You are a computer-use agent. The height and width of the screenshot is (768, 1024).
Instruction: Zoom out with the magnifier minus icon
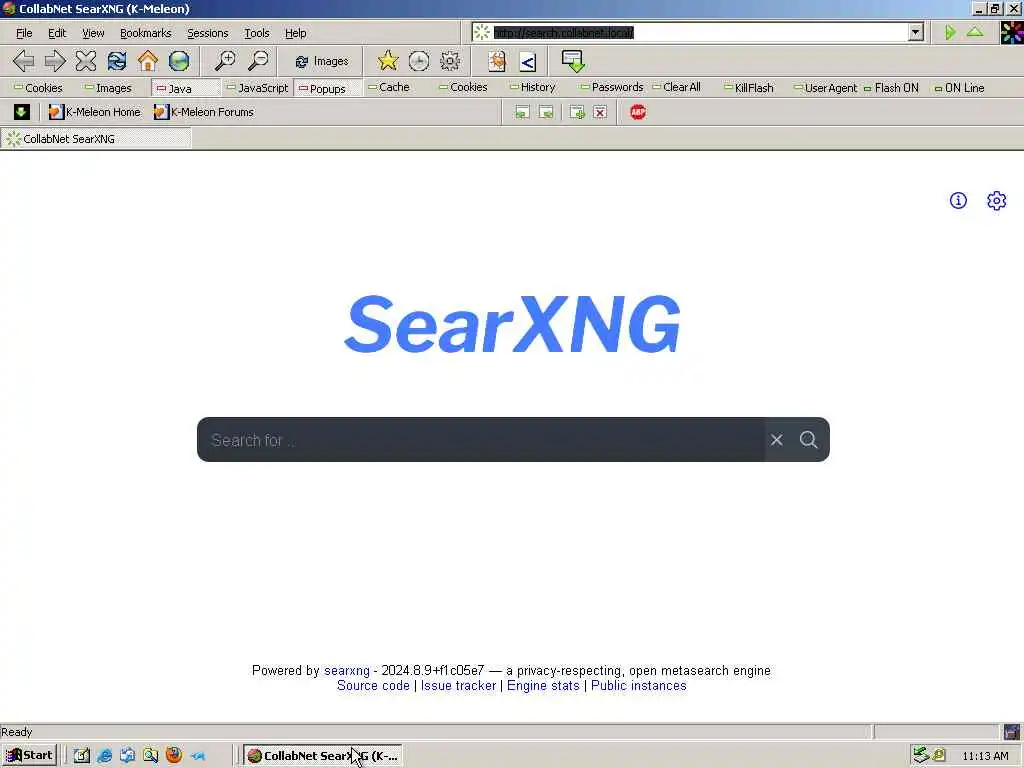coord(258,61)
